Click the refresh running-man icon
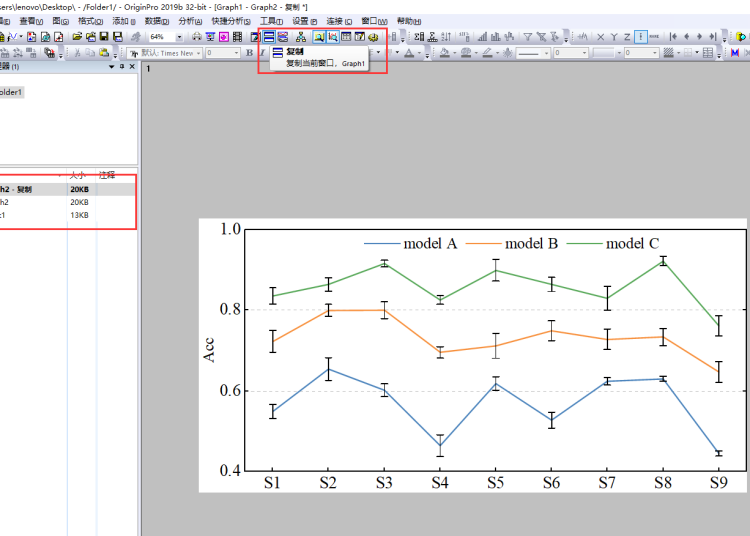 click(136, 37)
